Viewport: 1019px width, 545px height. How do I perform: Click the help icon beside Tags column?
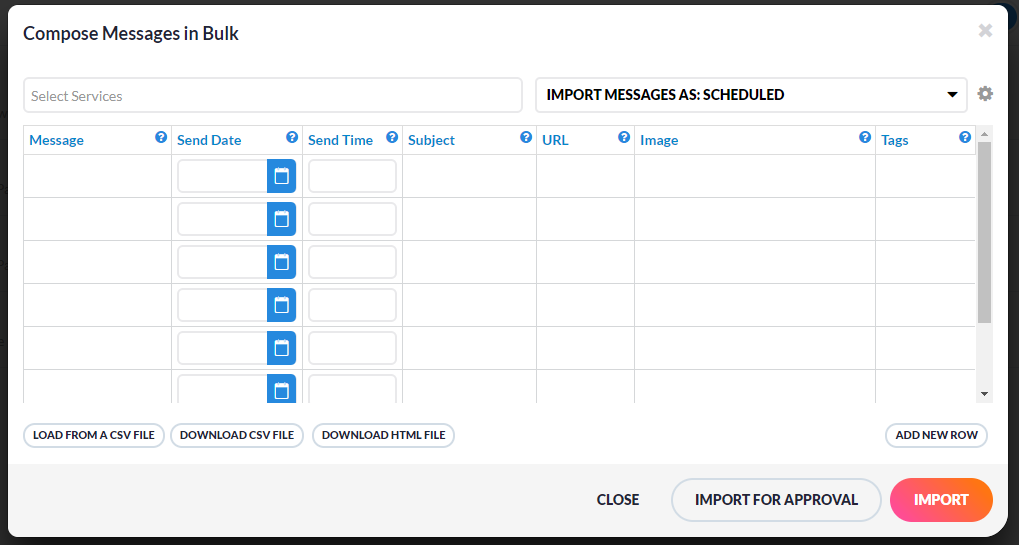click(965, 137)
